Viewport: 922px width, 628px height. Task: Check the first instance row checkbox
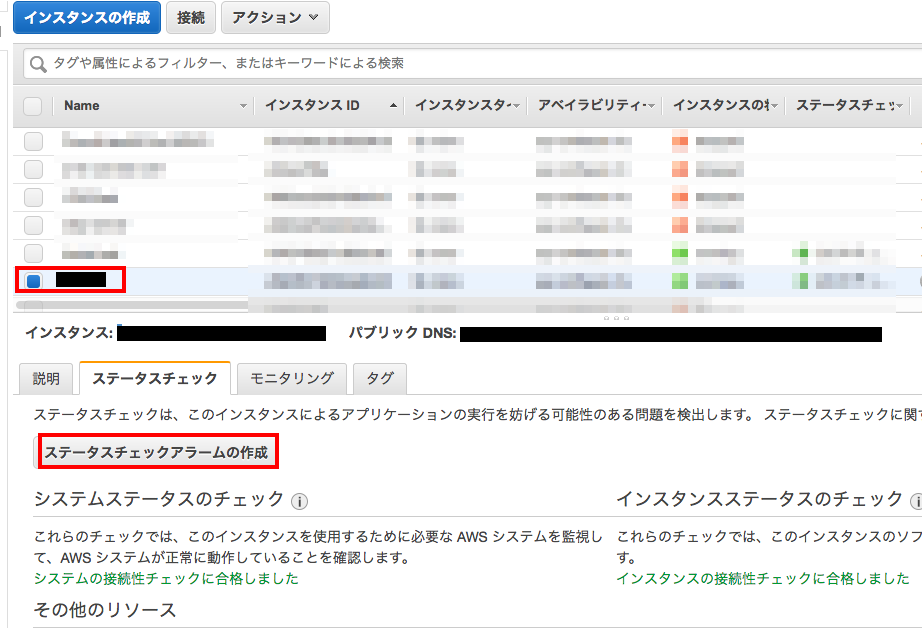[34, 141]
